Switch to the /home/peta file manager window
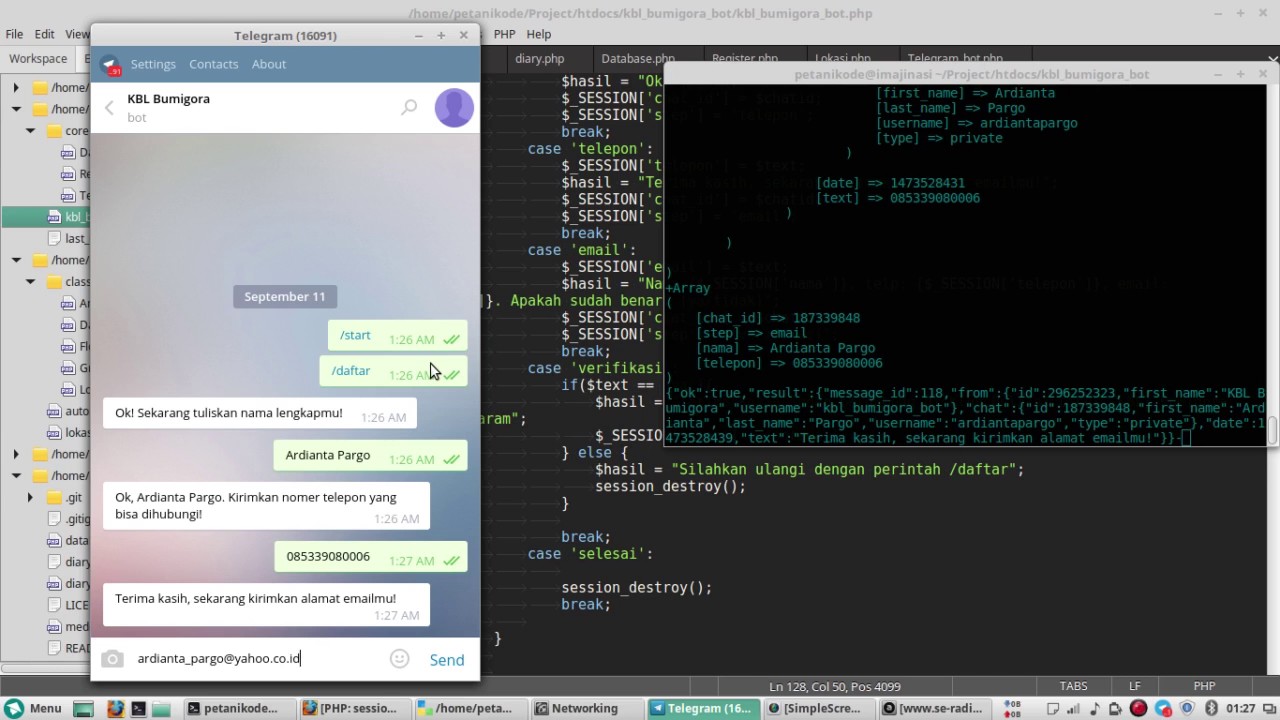The width and height of the screenshot is (1280, 720). point(471,708)
